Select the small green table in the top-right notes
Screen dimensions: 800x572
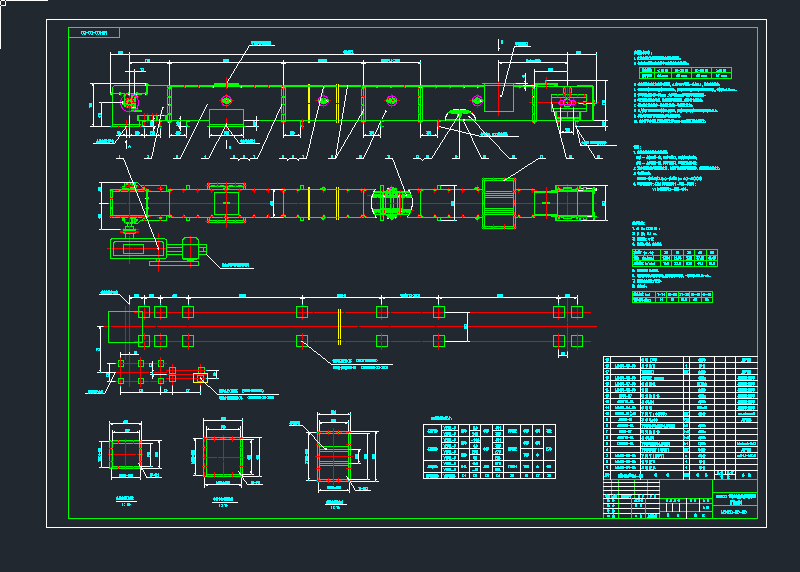click(686, 73)
